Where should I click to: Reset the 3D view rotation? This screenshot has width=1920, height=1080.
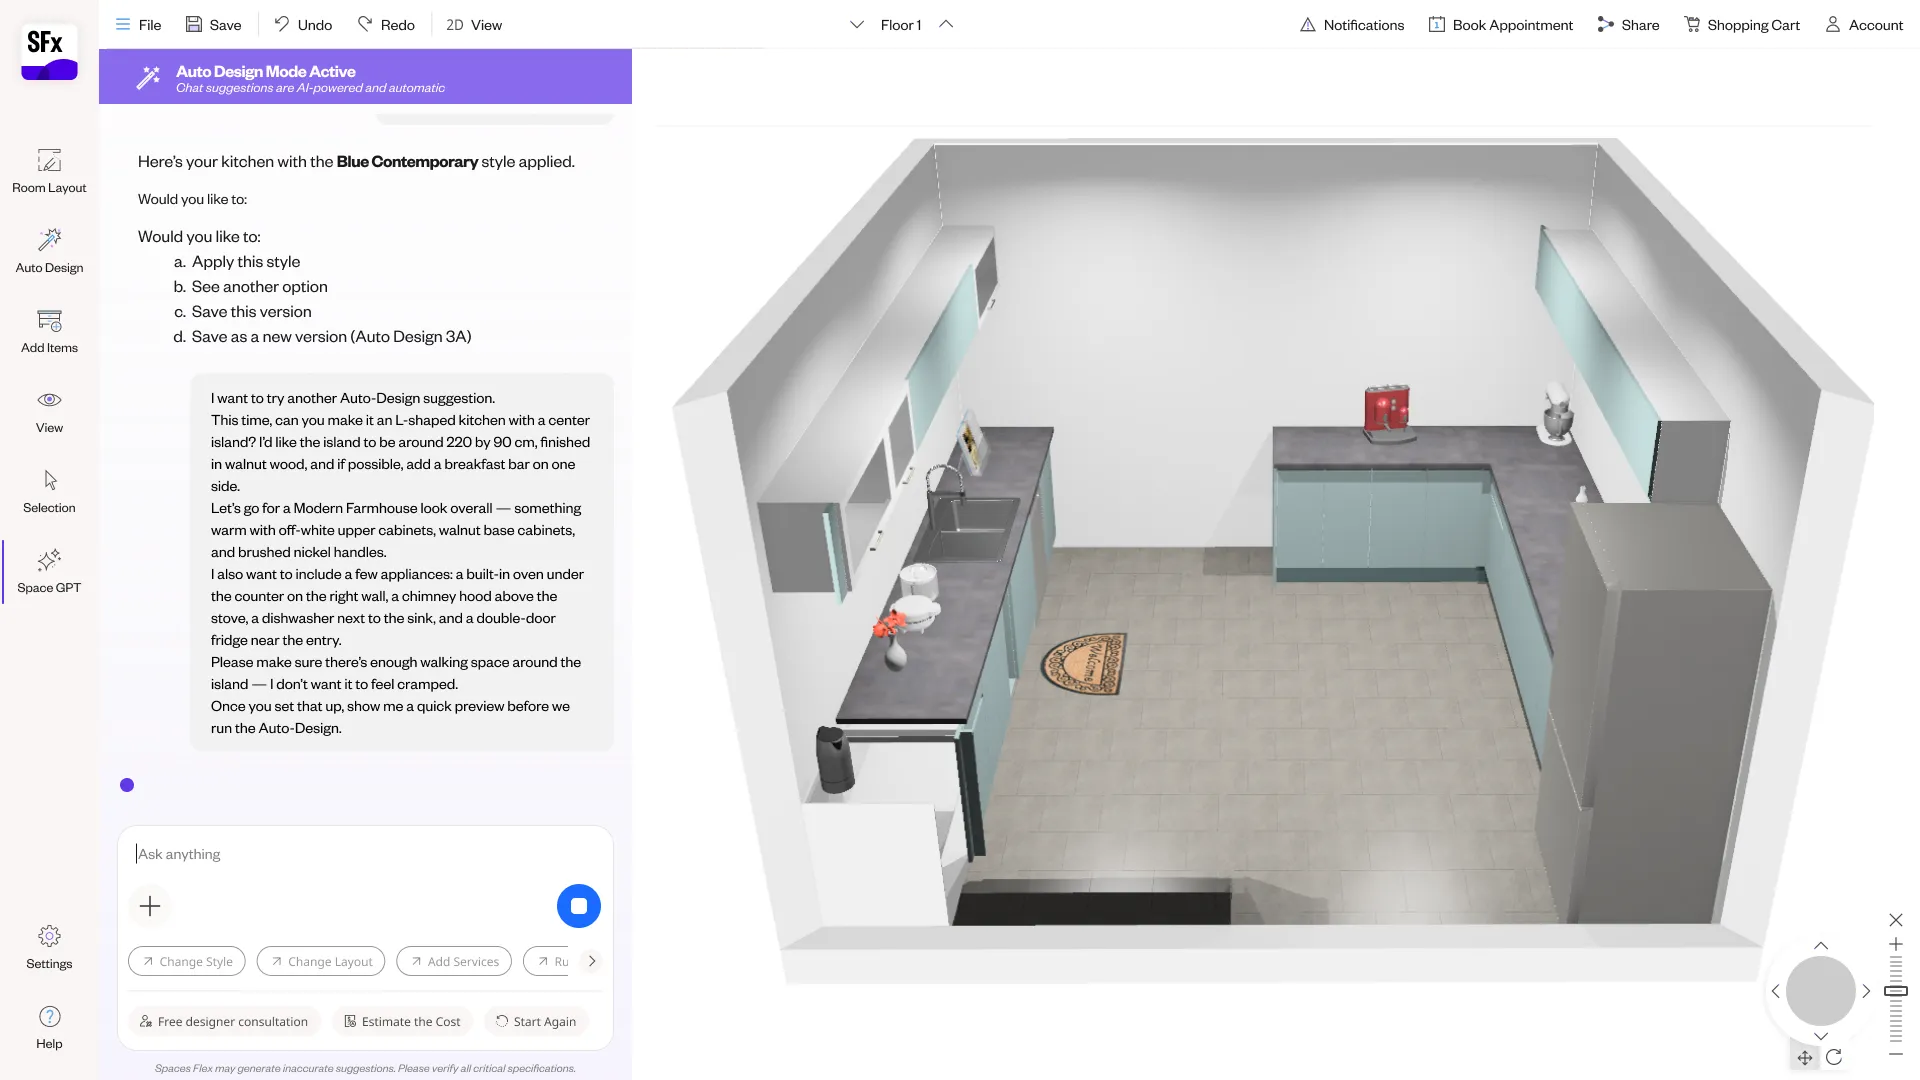(x=1834, y=1057)
